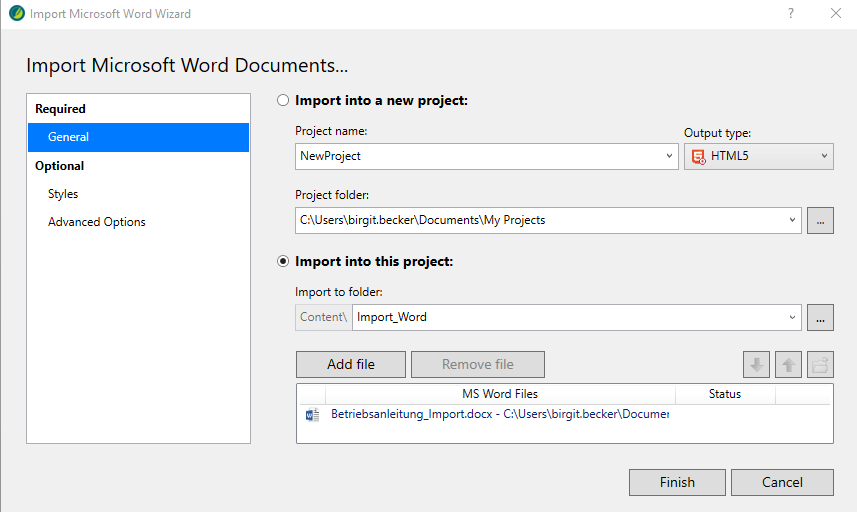Select the General page in sidebar
857x512 pixels.
pos(68,137)
